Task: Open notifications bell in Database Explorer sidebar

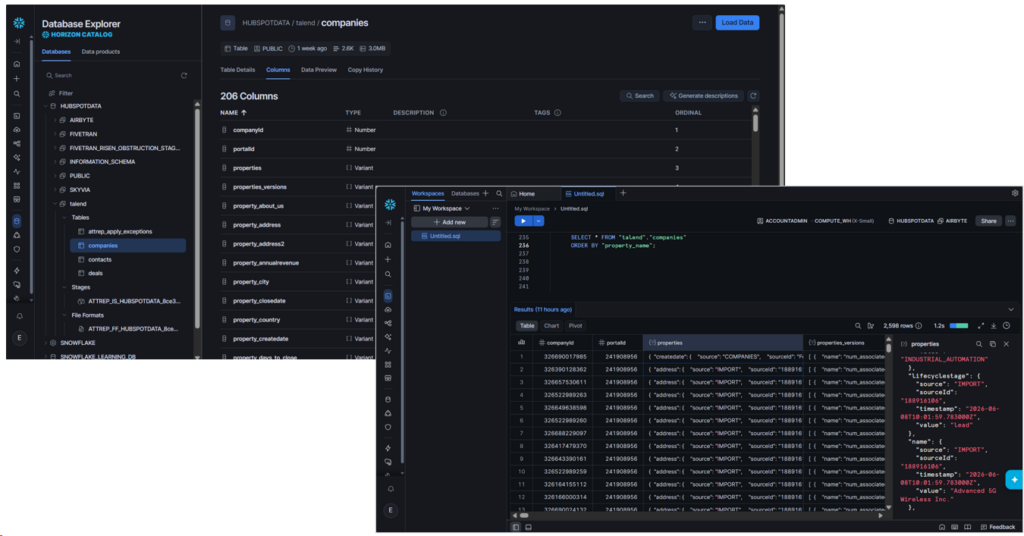Action: (20, 316)
